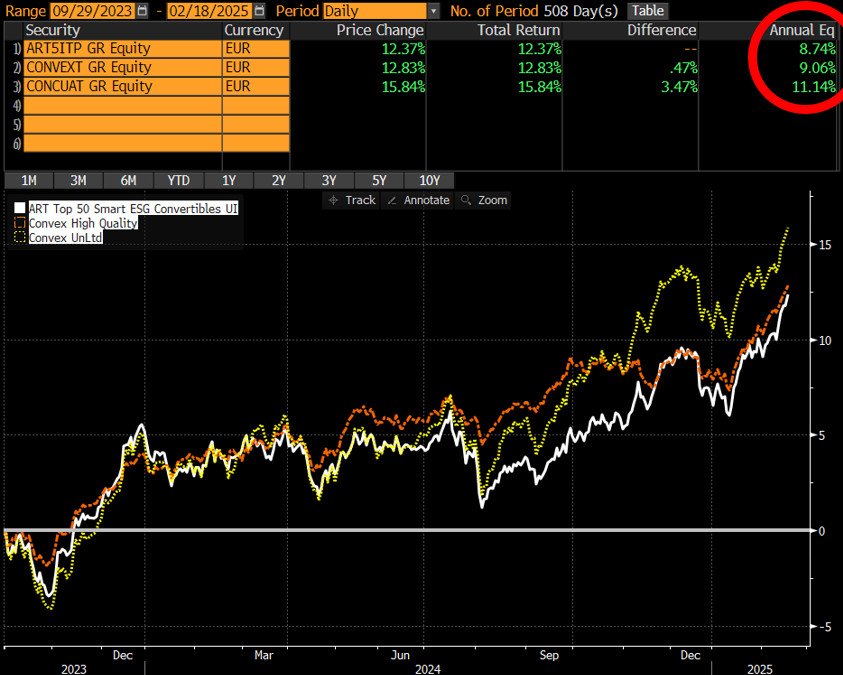Click the EUR currency cell for ART5ITP

256,48
